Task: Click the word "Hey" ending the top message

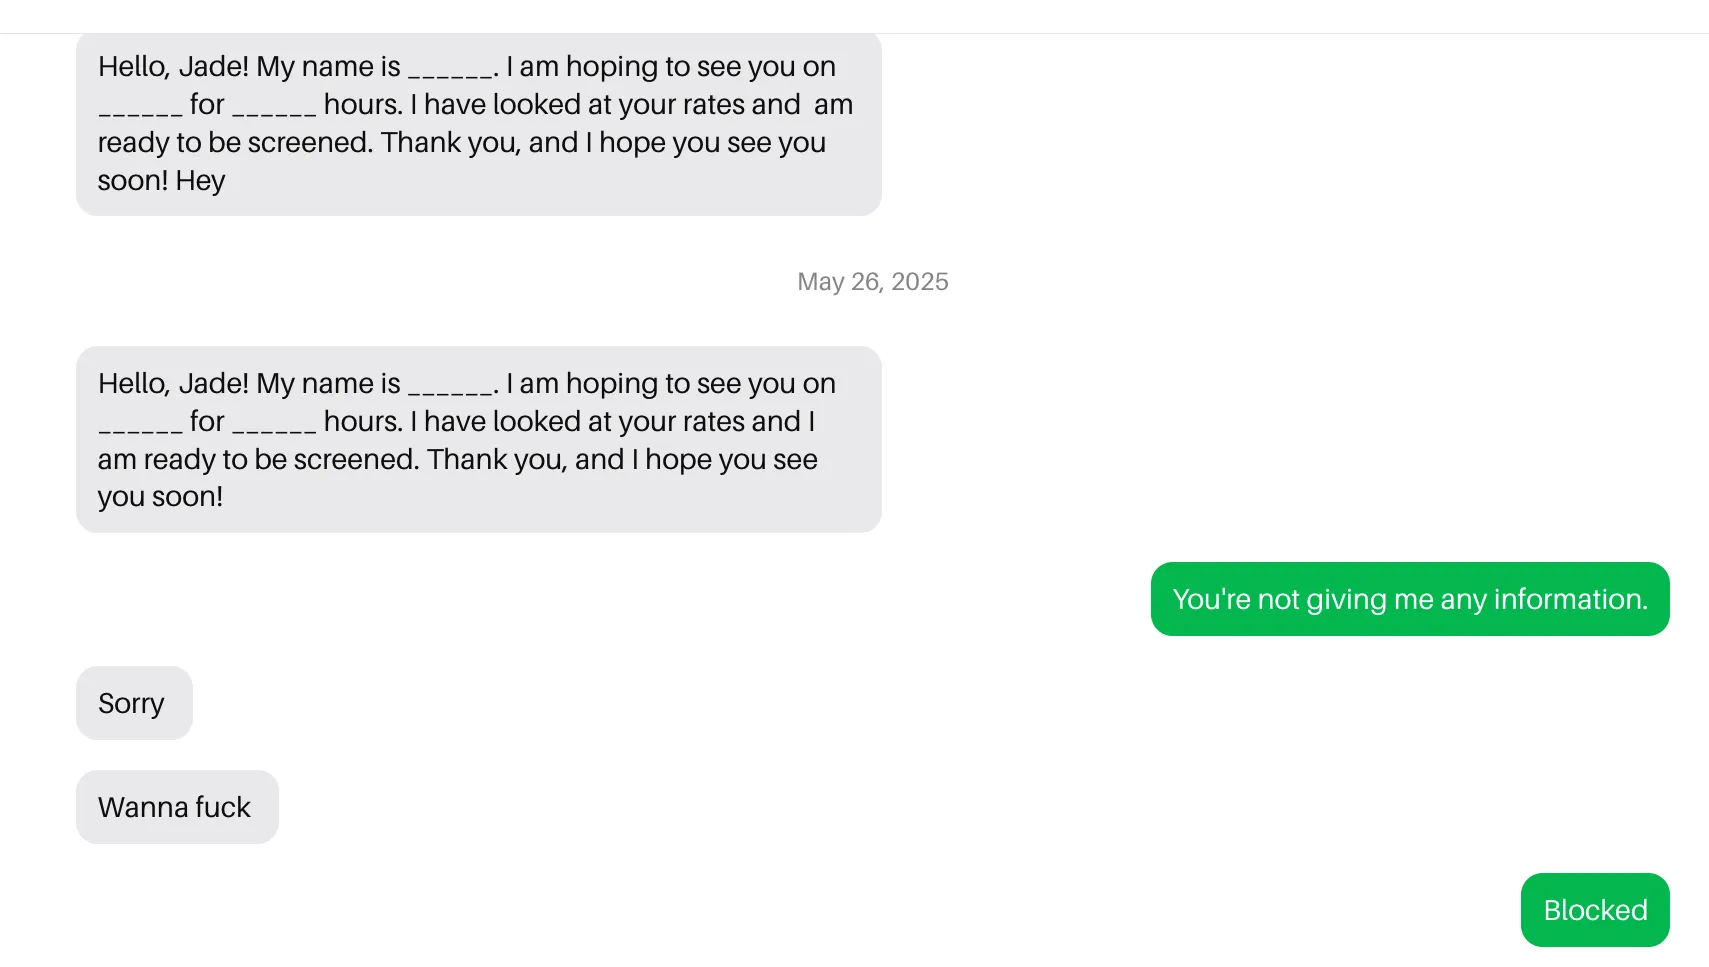Action: (200, 181)
